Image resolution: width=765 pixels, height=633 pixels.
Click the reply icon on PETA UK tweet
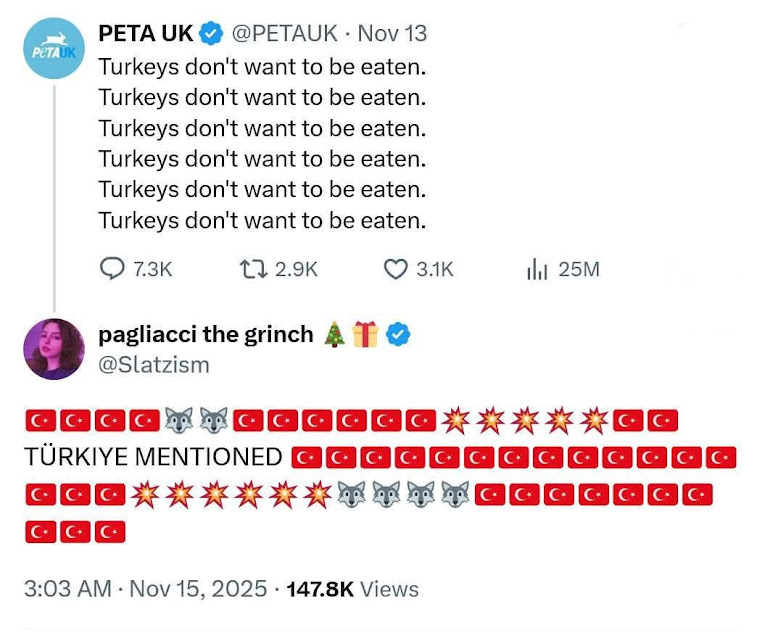(x=111, y=269)
